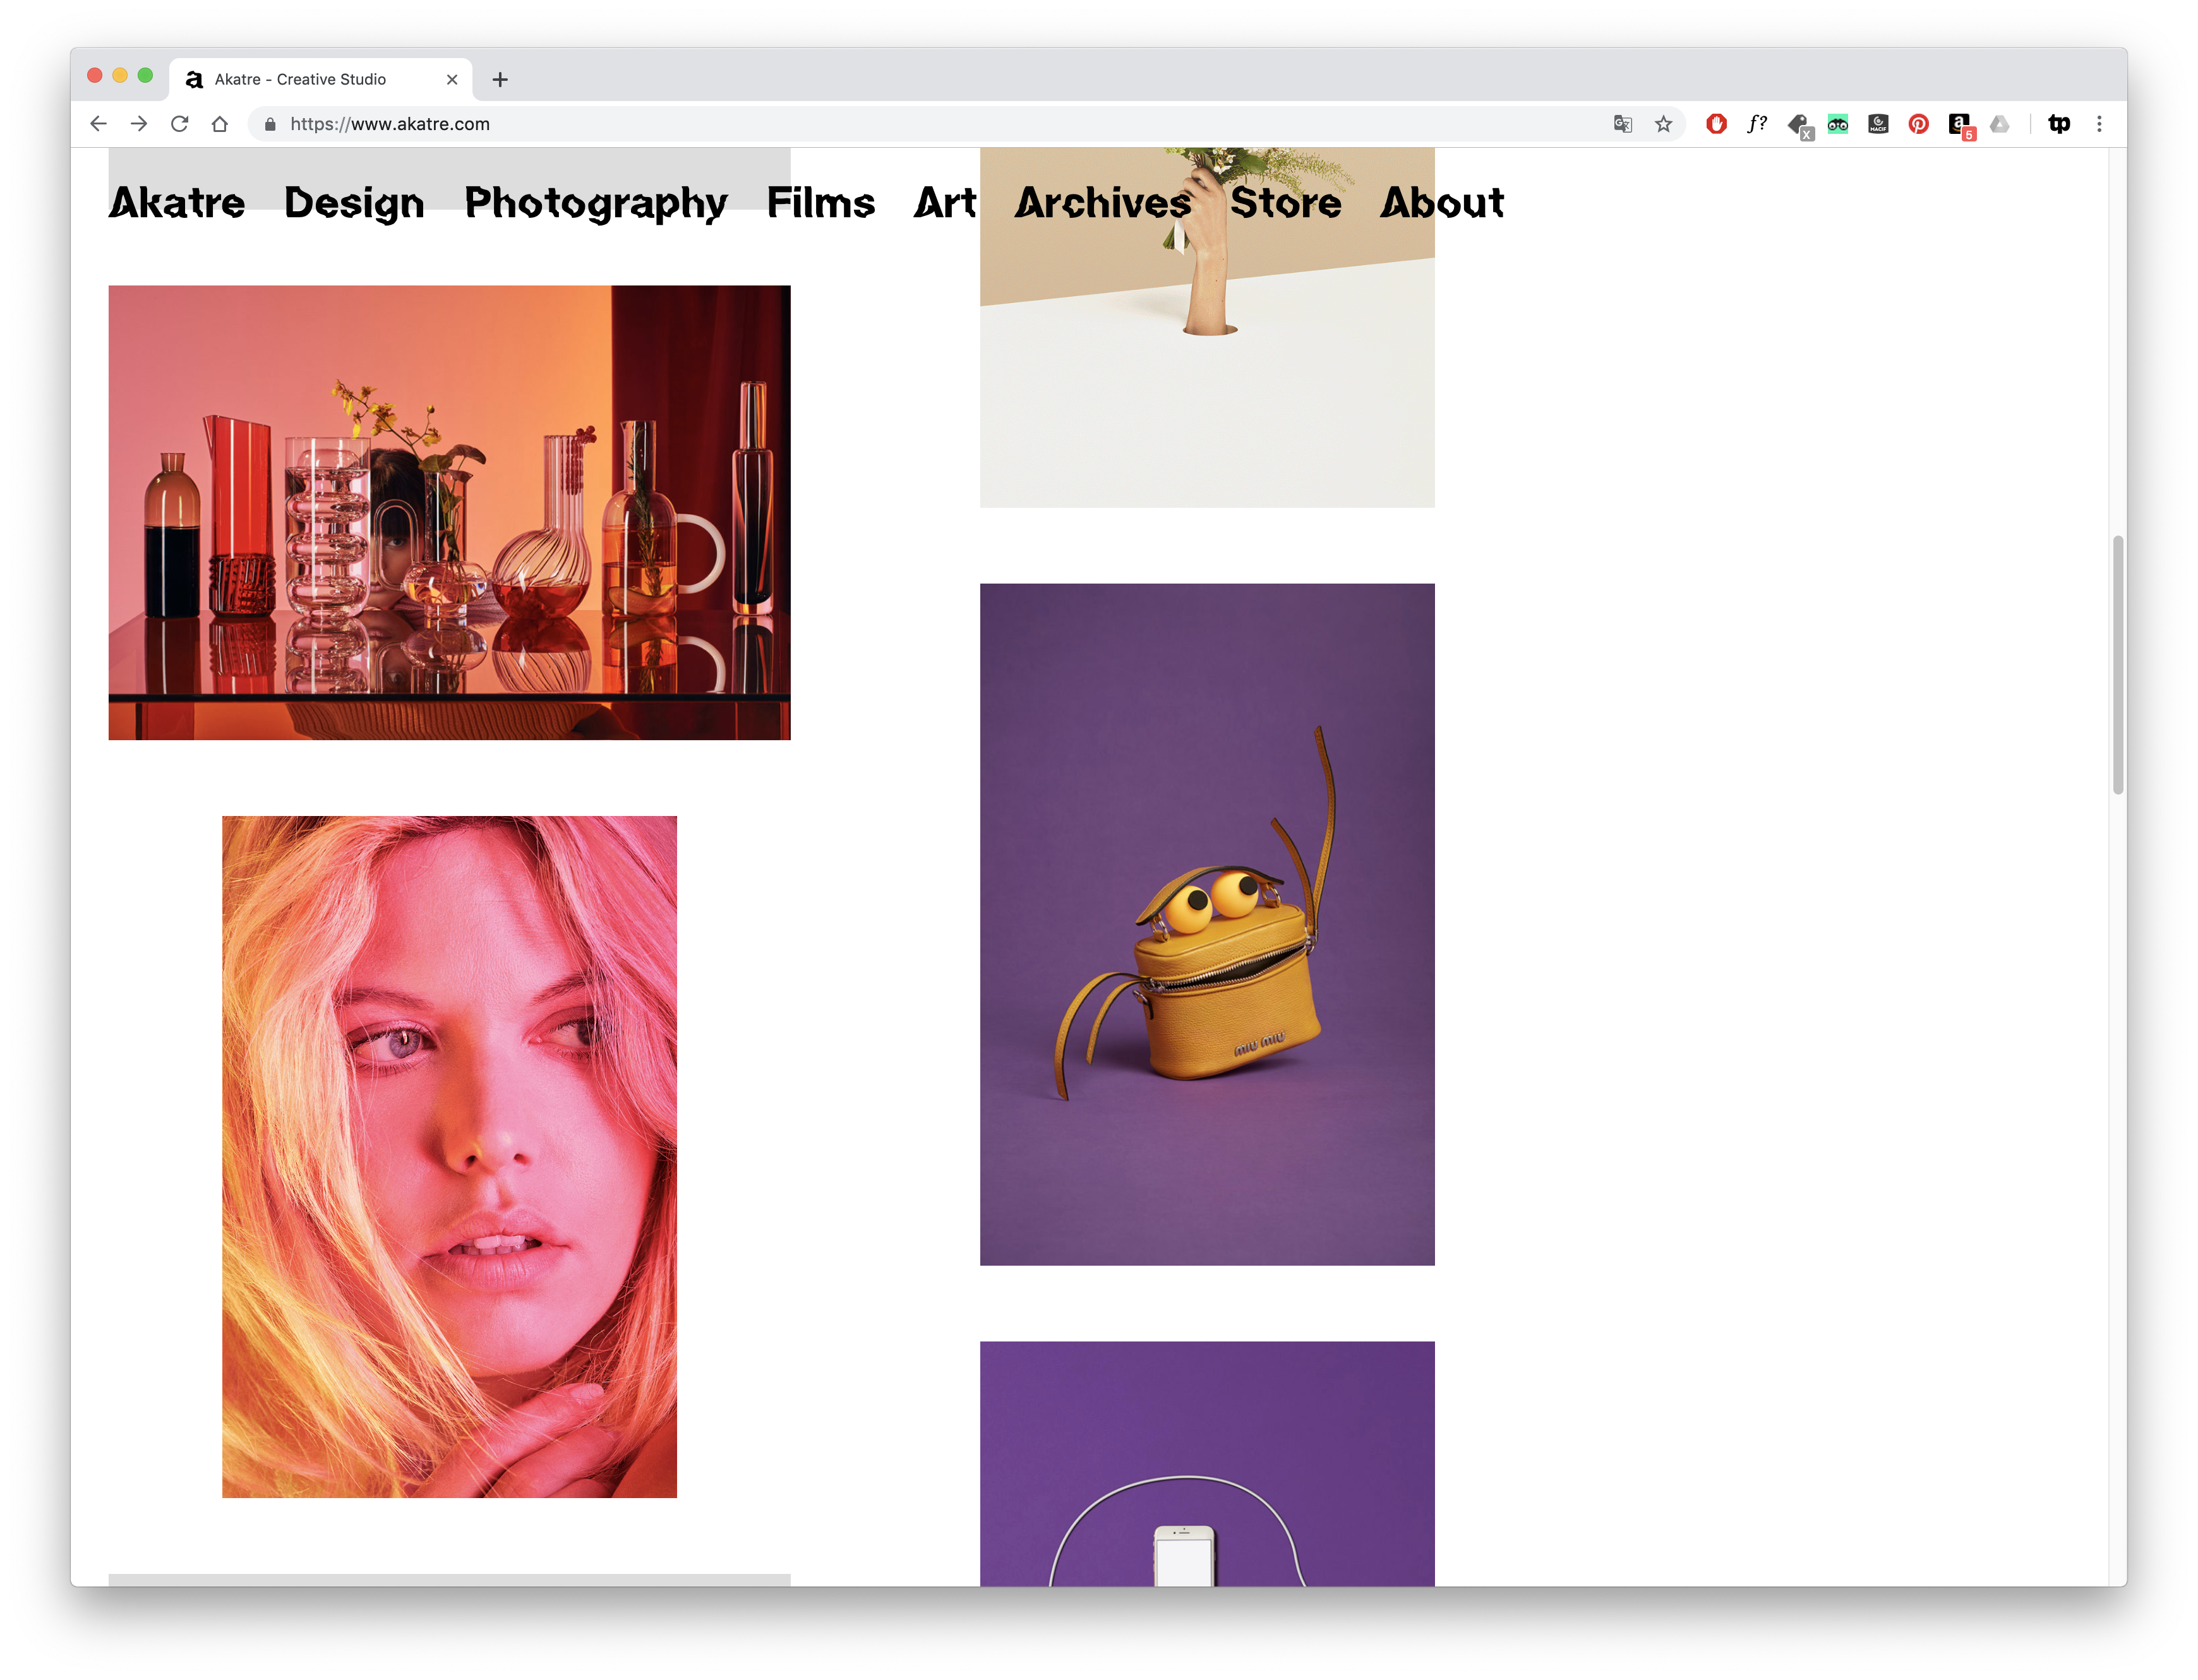Open the Store link
The height and width of the screenshot is (1680, 2198).
coord(1285,203)
